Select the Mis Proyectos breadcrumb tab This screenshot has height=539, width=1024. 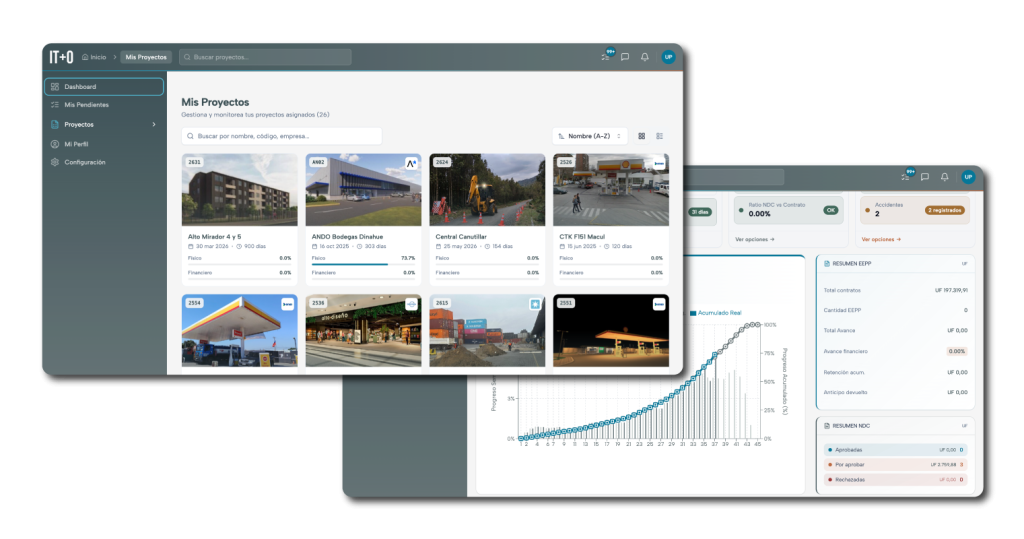coord(146,57)
